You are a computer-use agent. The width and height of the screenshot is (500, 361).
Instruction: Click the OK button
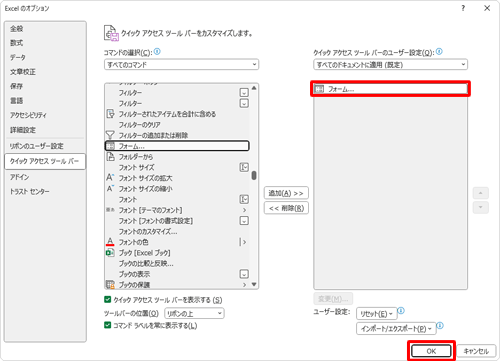(431, 351)
